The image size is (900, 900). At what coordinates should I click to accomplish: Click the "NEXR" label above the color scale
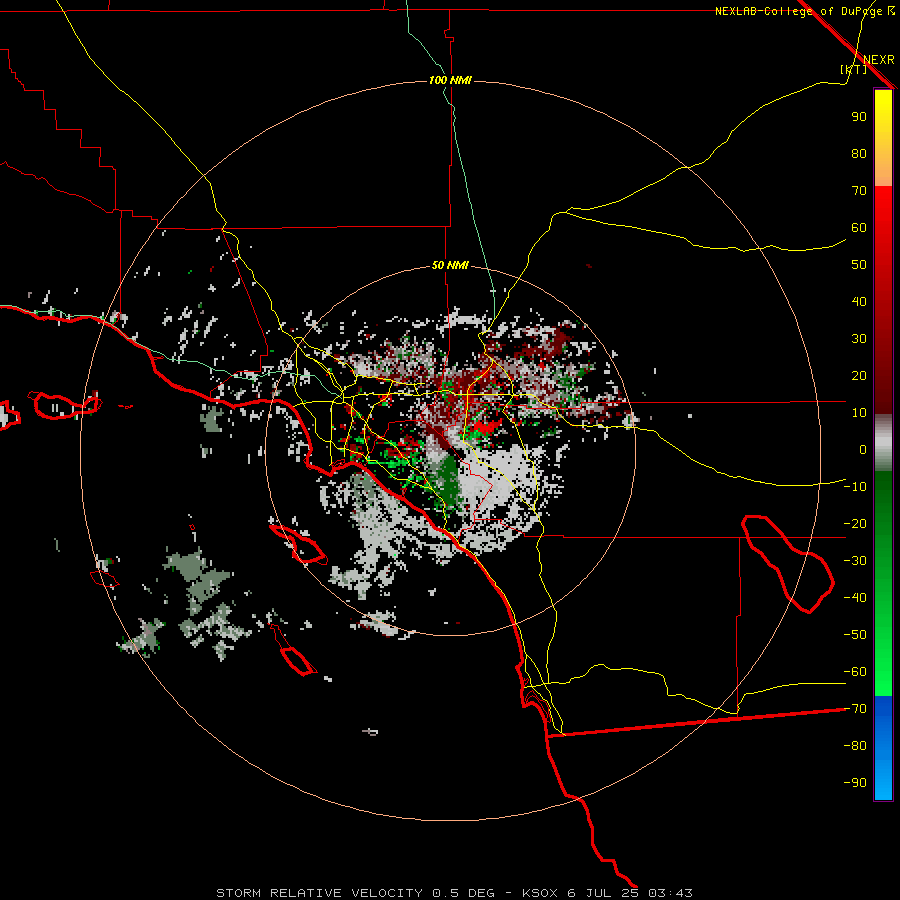[x=879, y=60]
